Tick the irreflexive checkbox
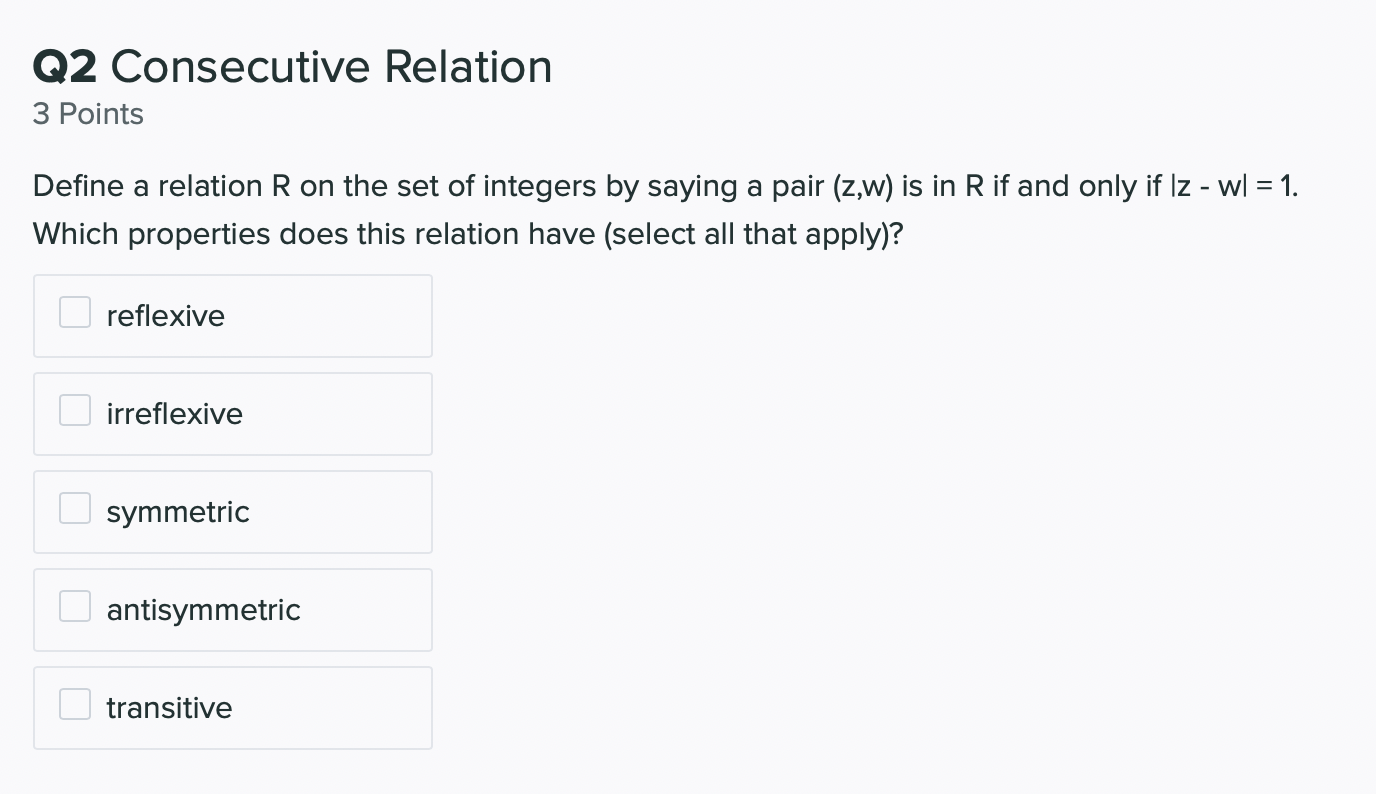Viewport: 1376px width, 794px height. (x=74, y=410)
